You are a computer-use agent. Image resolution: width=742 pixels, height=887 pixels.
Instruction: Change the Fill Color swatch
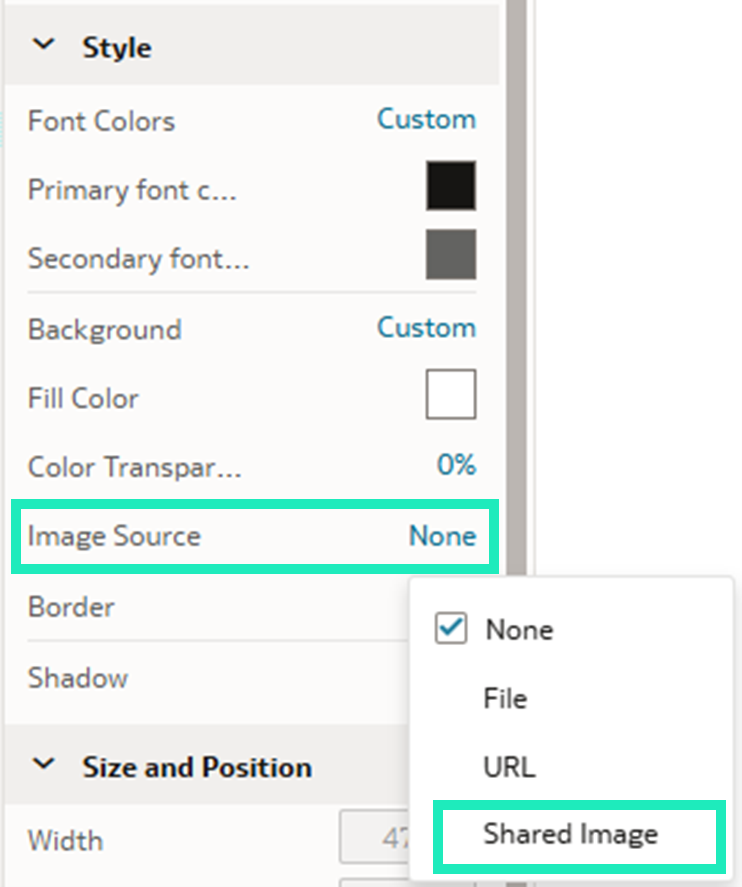pyautogui.click(x=451, y=394)
